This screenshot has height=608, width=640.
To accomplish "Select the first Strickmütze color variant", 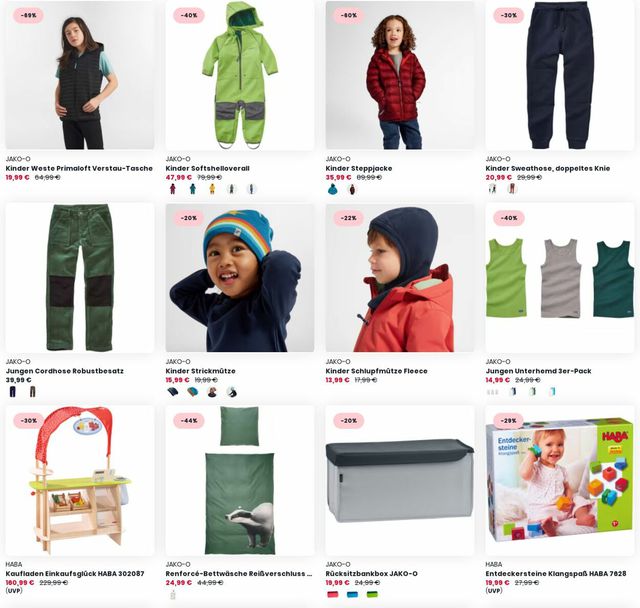I will (x=173, y=392).
